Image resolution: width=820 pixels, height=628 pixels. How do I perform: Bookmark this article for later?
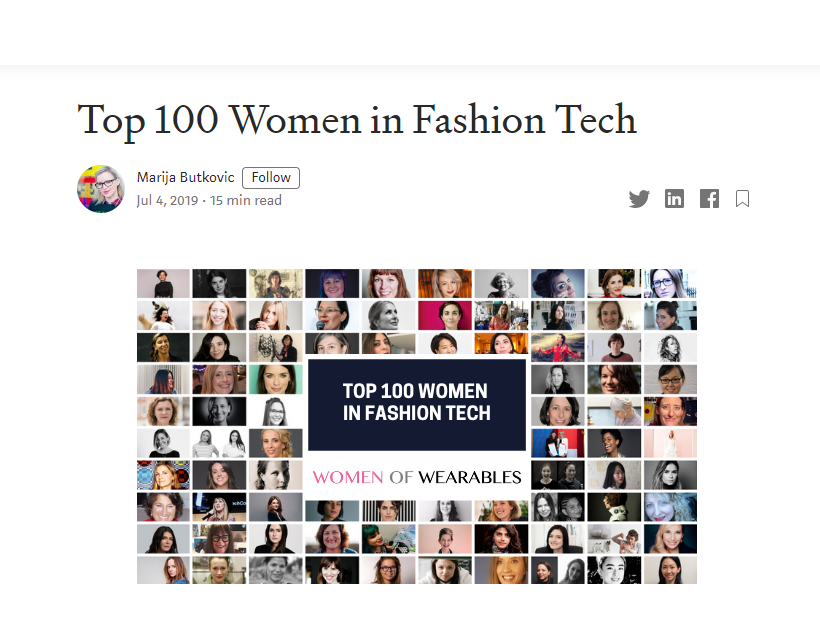pos(742,199)
